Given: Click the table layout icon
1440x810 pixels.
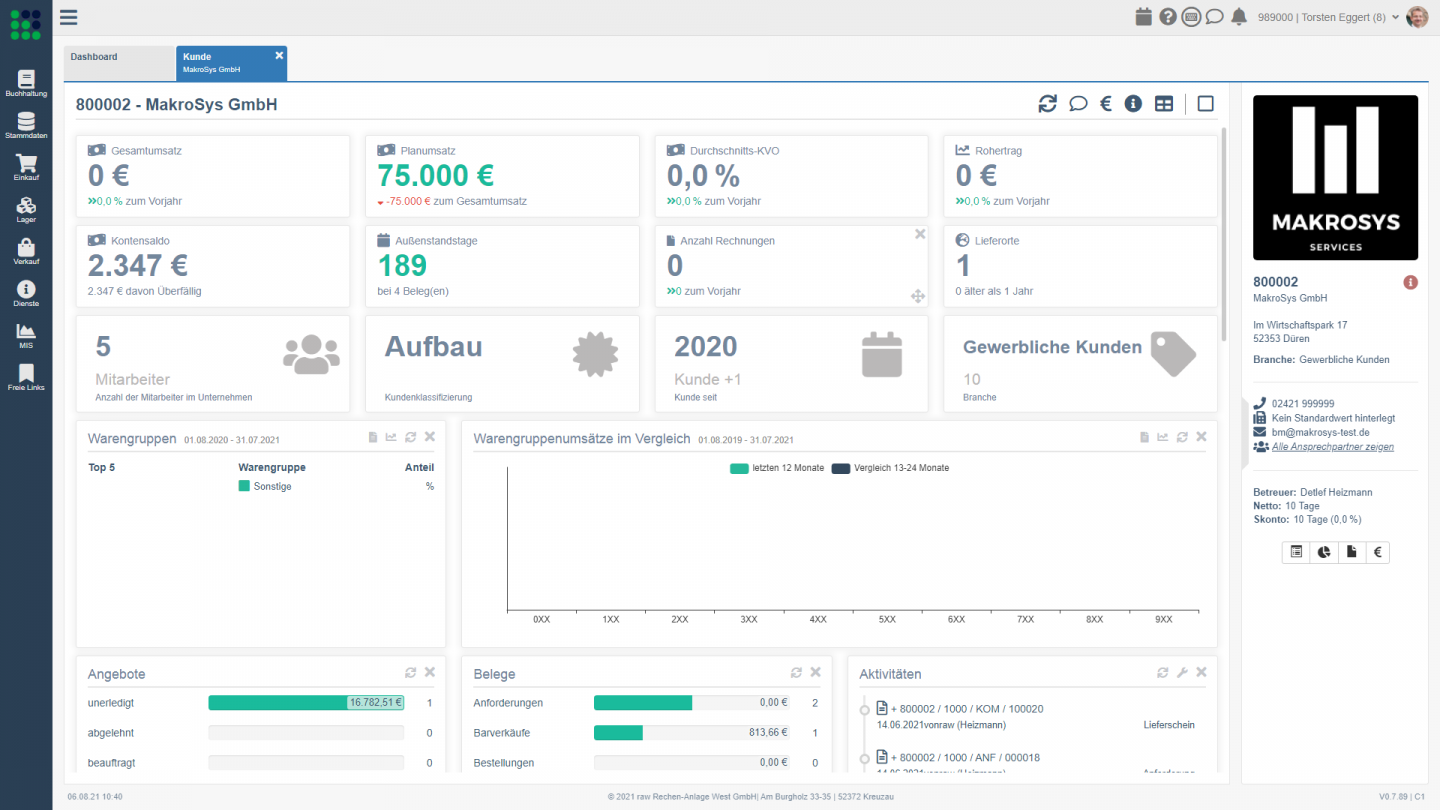Looking at the screenshot, I should [x=1164, y=104].
